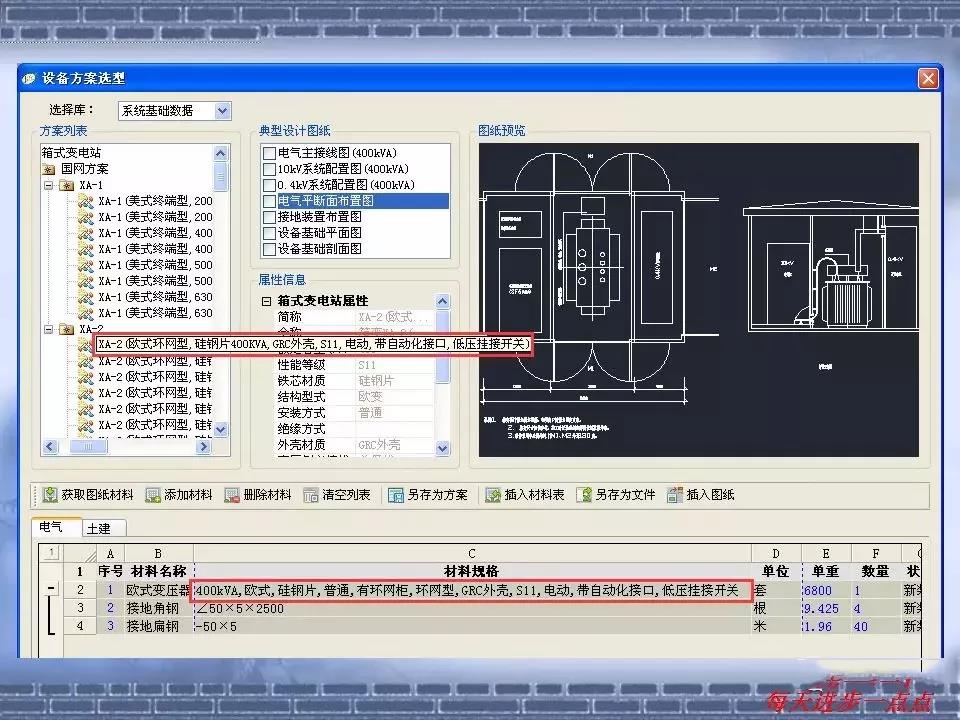Click the 另存为方案 icon
Viewport: 960px width, 720px height.
click(396, 495)
